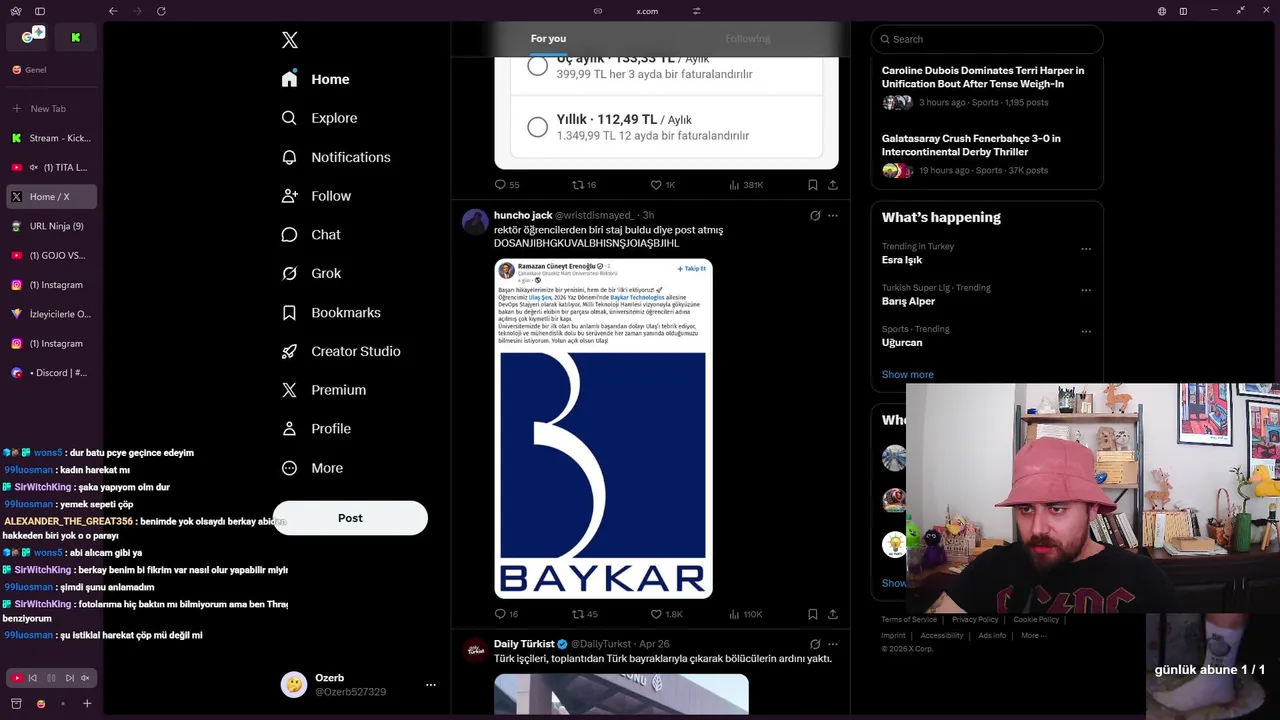Repost huncho jack's post with 45 reposts
Screen dimensions: 1280x720
584,614
